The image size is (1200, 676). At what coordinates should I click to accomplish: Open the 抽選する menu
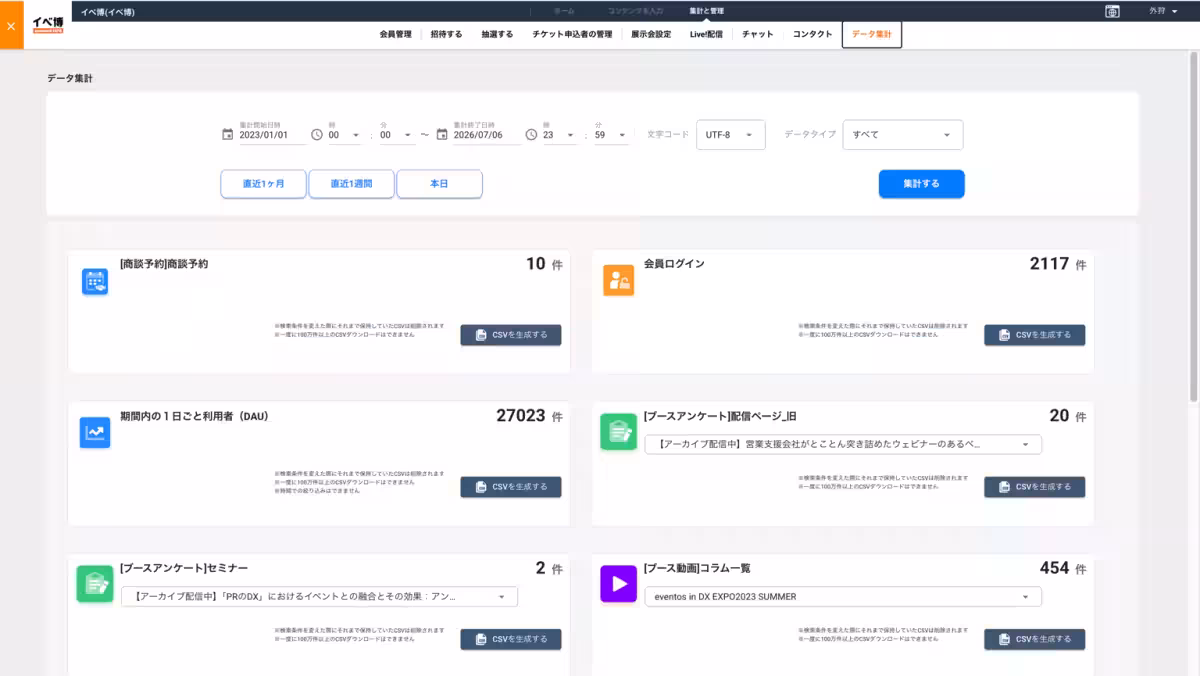497,34
